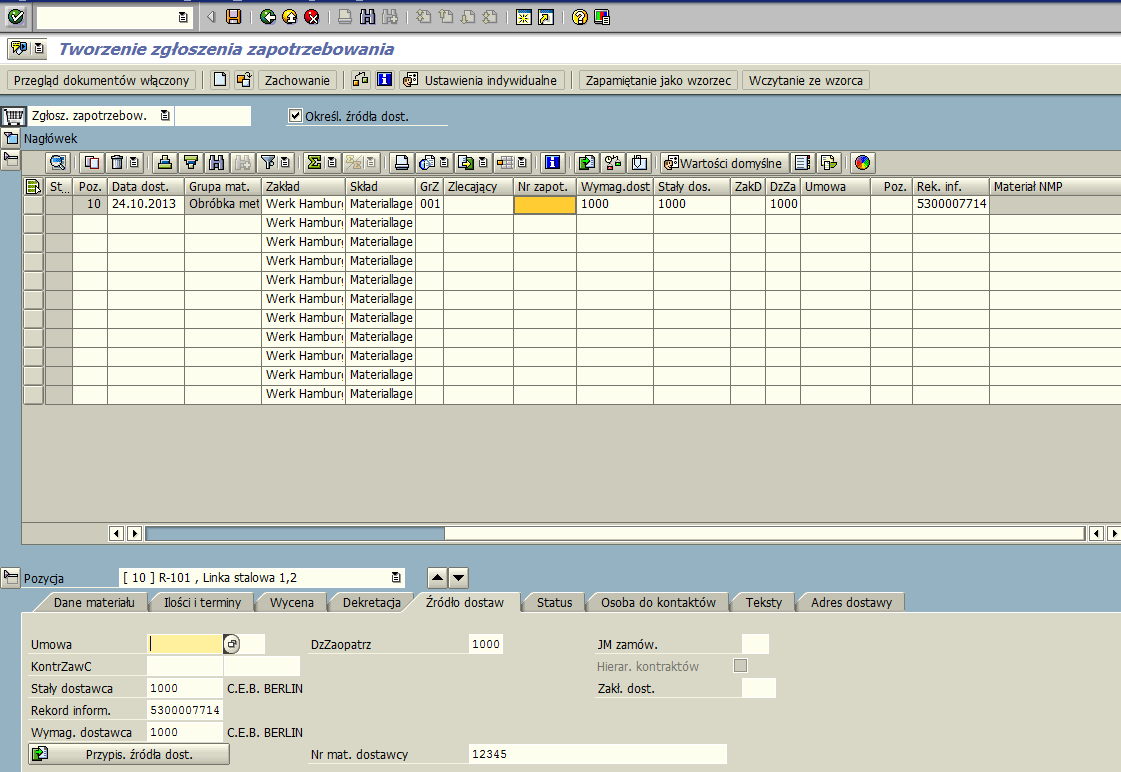Switch to the Dane materiału tab
This screenshot has width=1121, height=772.
pyautogui.click(x=94, y=603)
